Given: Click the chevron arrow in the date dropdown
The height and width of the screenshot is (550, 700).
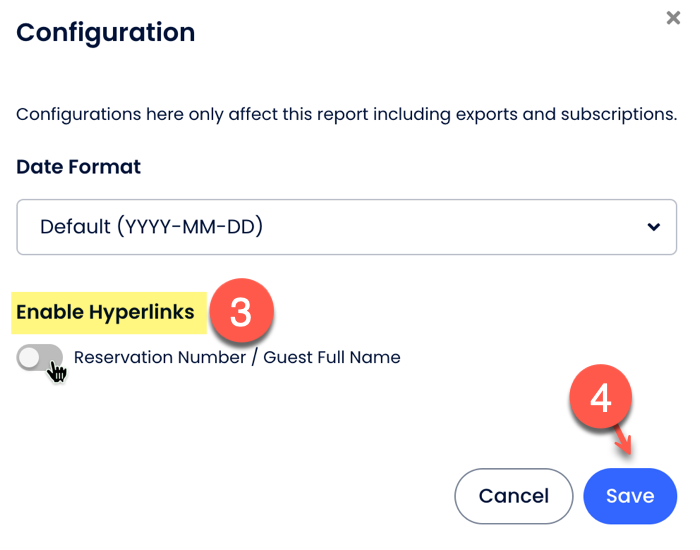Looking at the screenshot, I should pyautogui.click(x=653, y=227).
